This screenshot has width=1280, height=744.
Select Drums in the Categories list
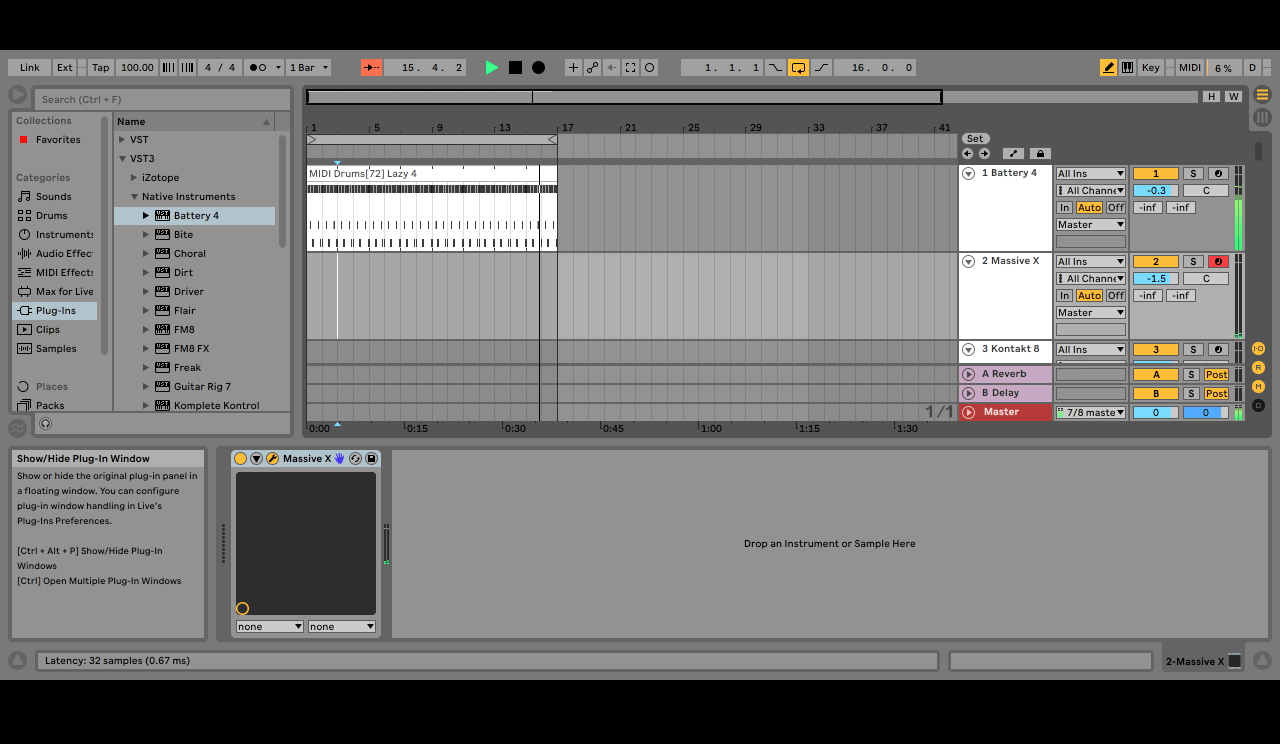click(51, 216)
